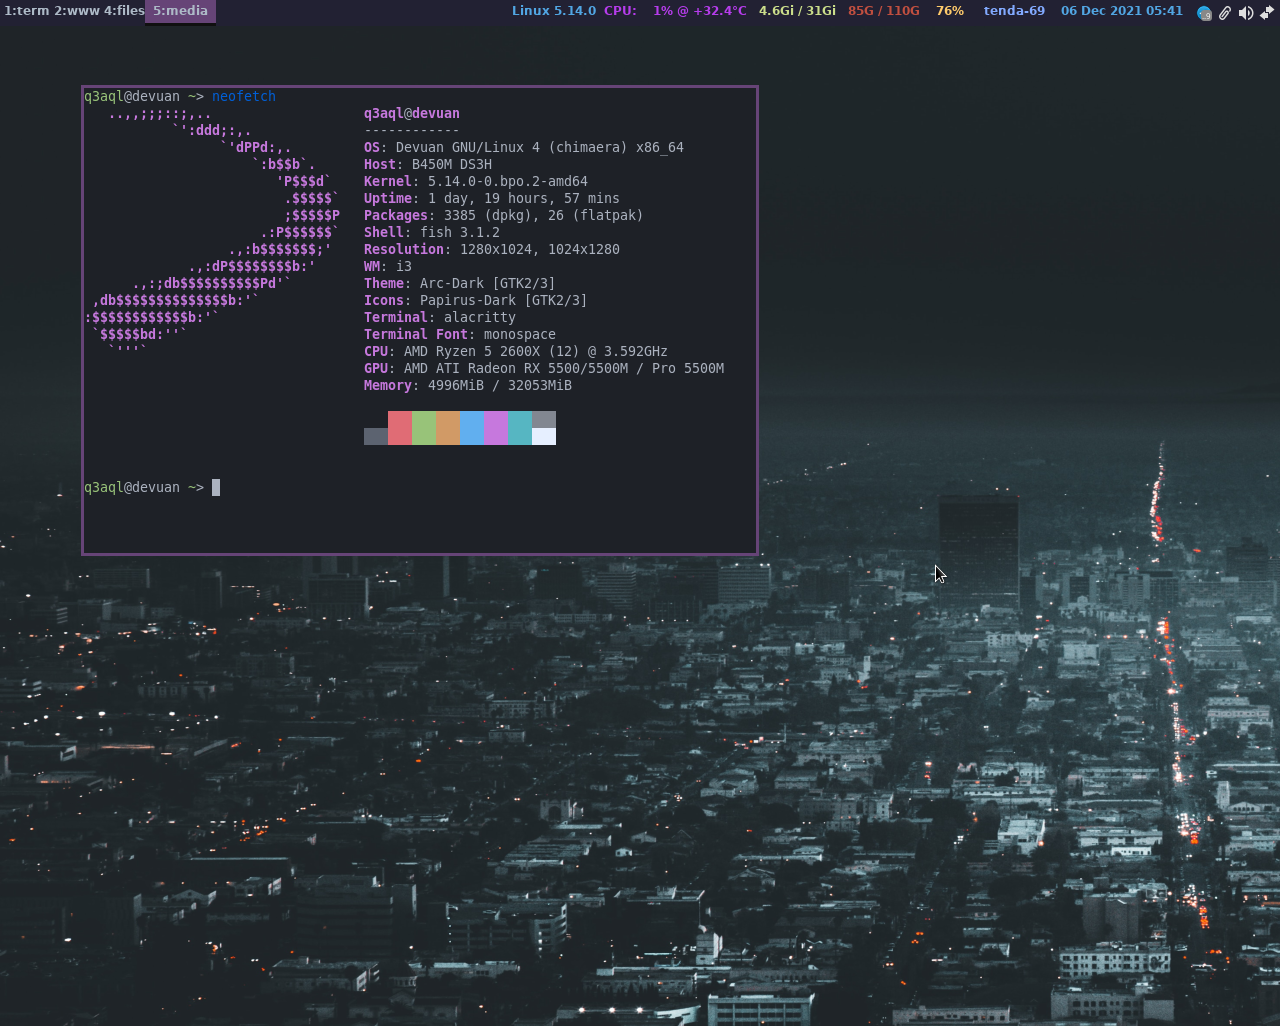This screenshot has height=1026, width=1280.
Task: Click the 4.6Gi / 31Gi memory block
Action: tap(797, 11)
